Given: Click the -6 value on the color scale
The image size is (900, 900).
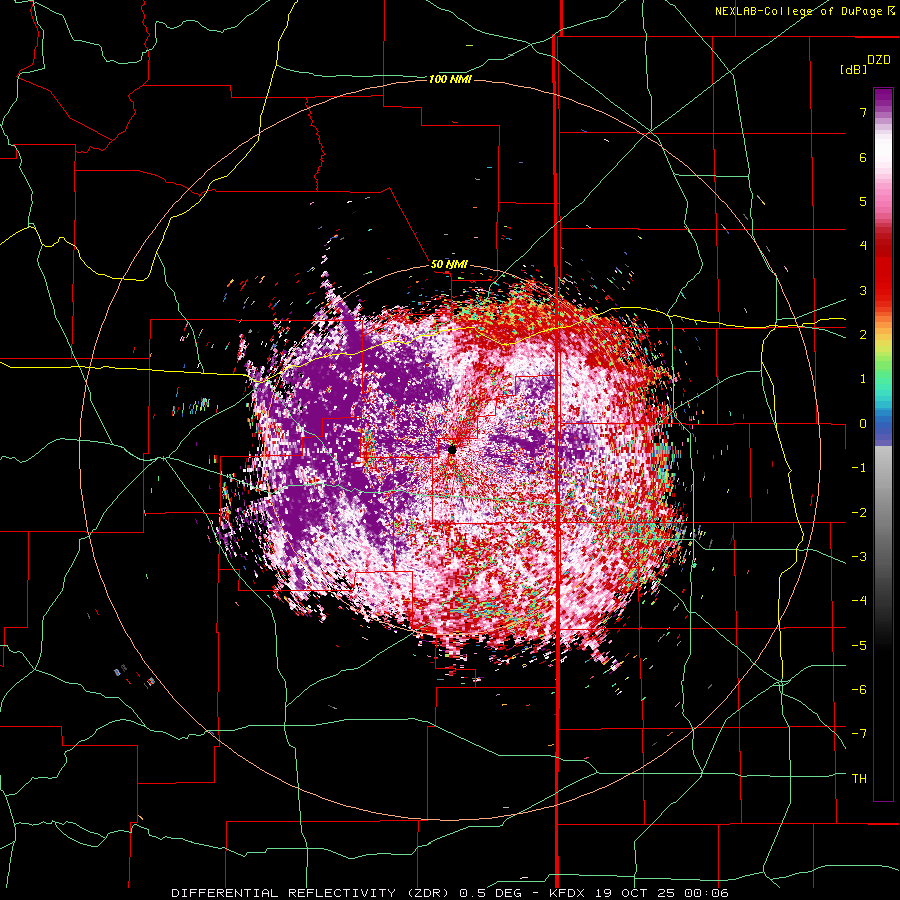Looking at the screenshot, I should pyautogui.click(x=859, y=690).
